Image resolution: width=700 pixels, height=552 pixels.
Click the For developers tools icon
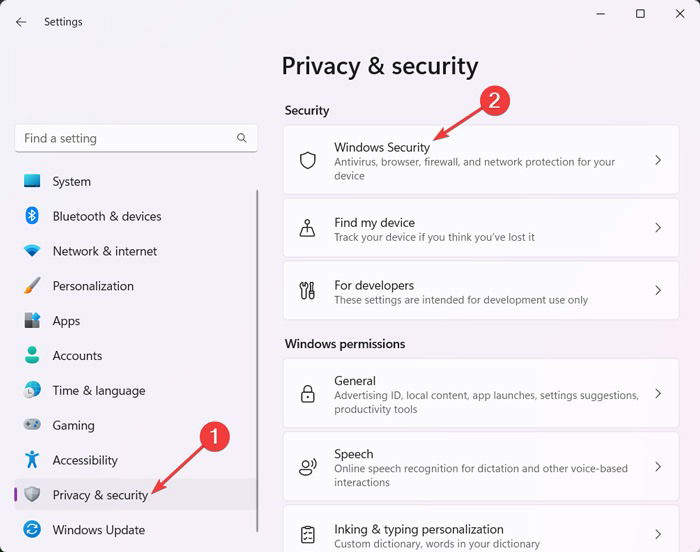coord(307,290)
